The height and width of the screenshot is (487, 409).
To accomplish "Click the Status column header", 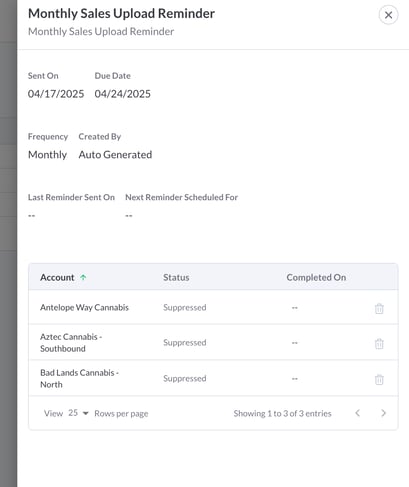I will pyautogui.click(x=176, y=277).
